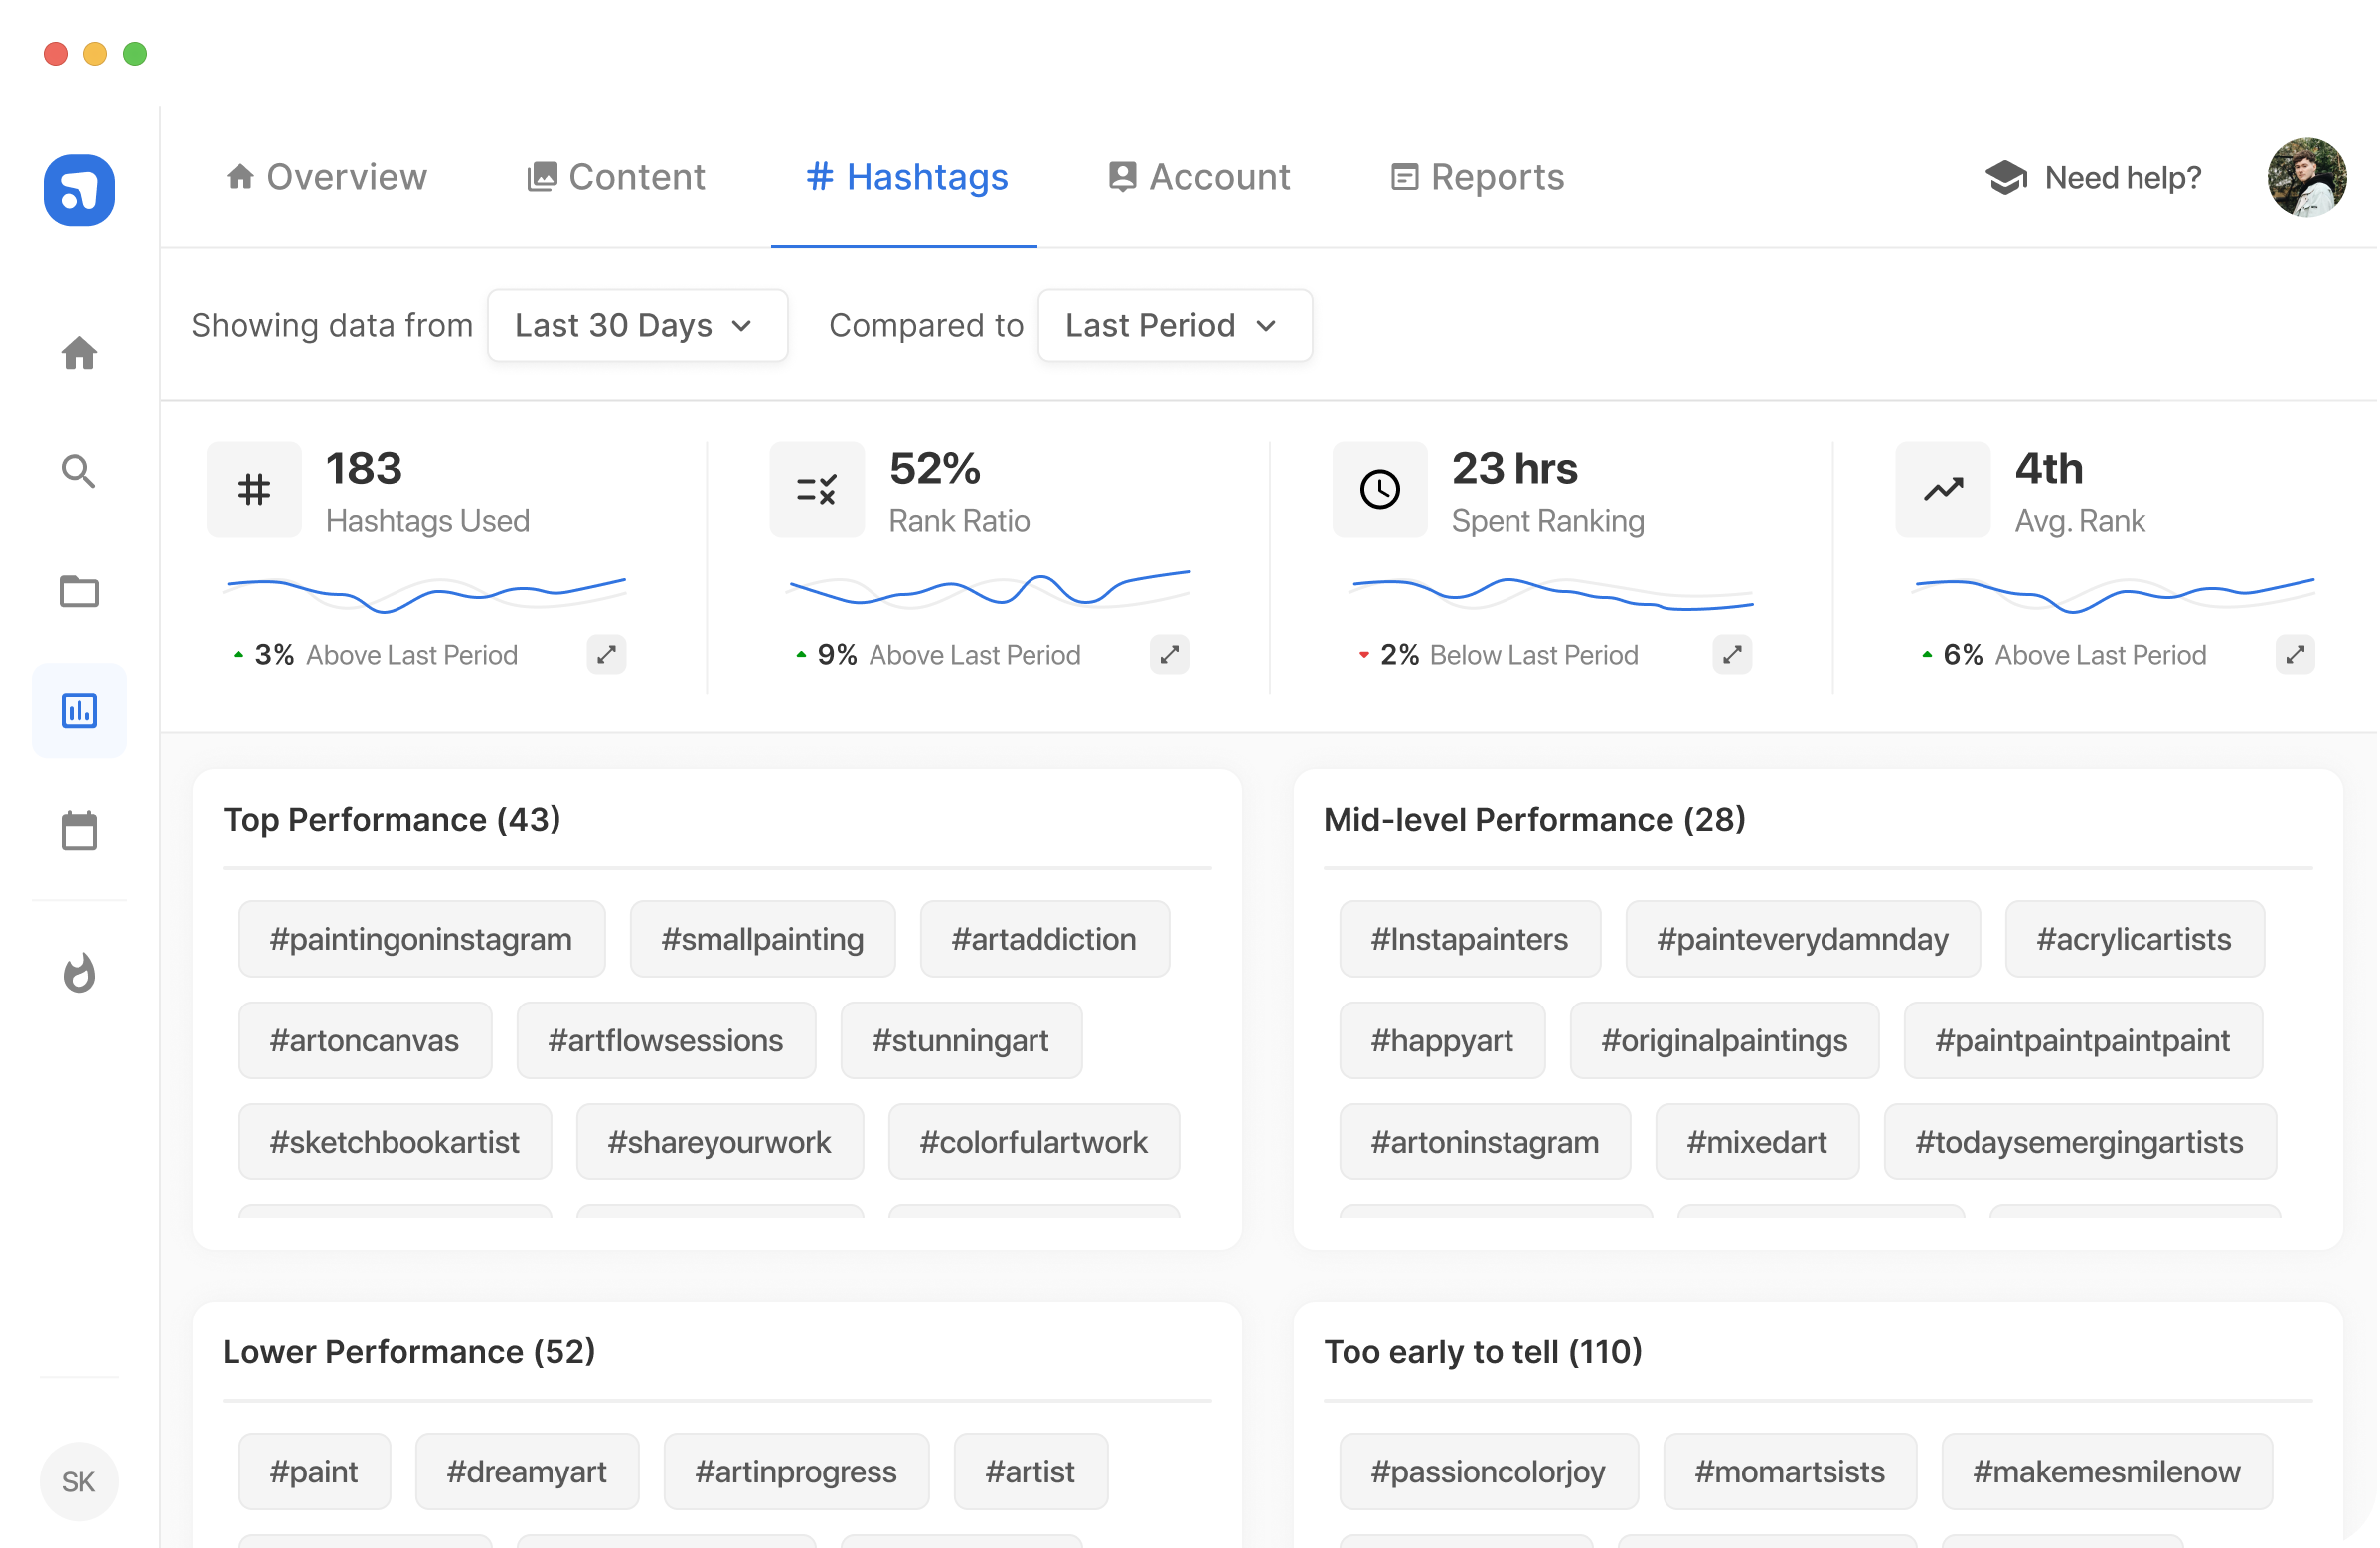The height and width of the screenshot is (1548, 2380).
Task: Open the Last 30 Days dropdown
Action: 637,325
